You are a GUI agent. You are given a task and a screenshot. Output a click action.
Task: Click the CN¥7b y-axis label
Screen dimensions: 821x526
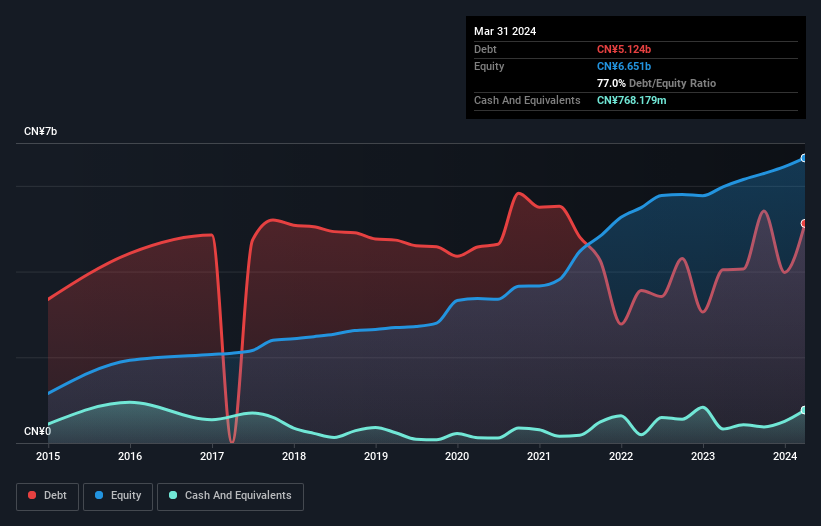[x=40, y=131]
